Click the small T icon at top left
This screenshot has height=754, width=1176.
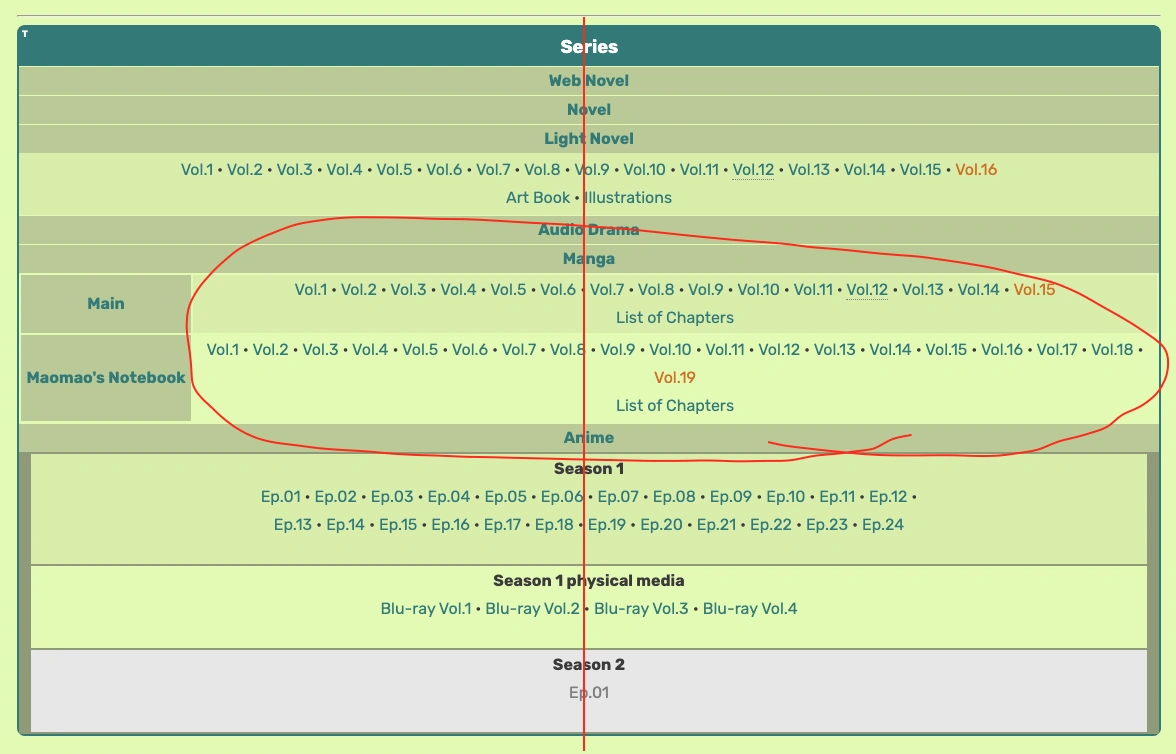(25, 31)
